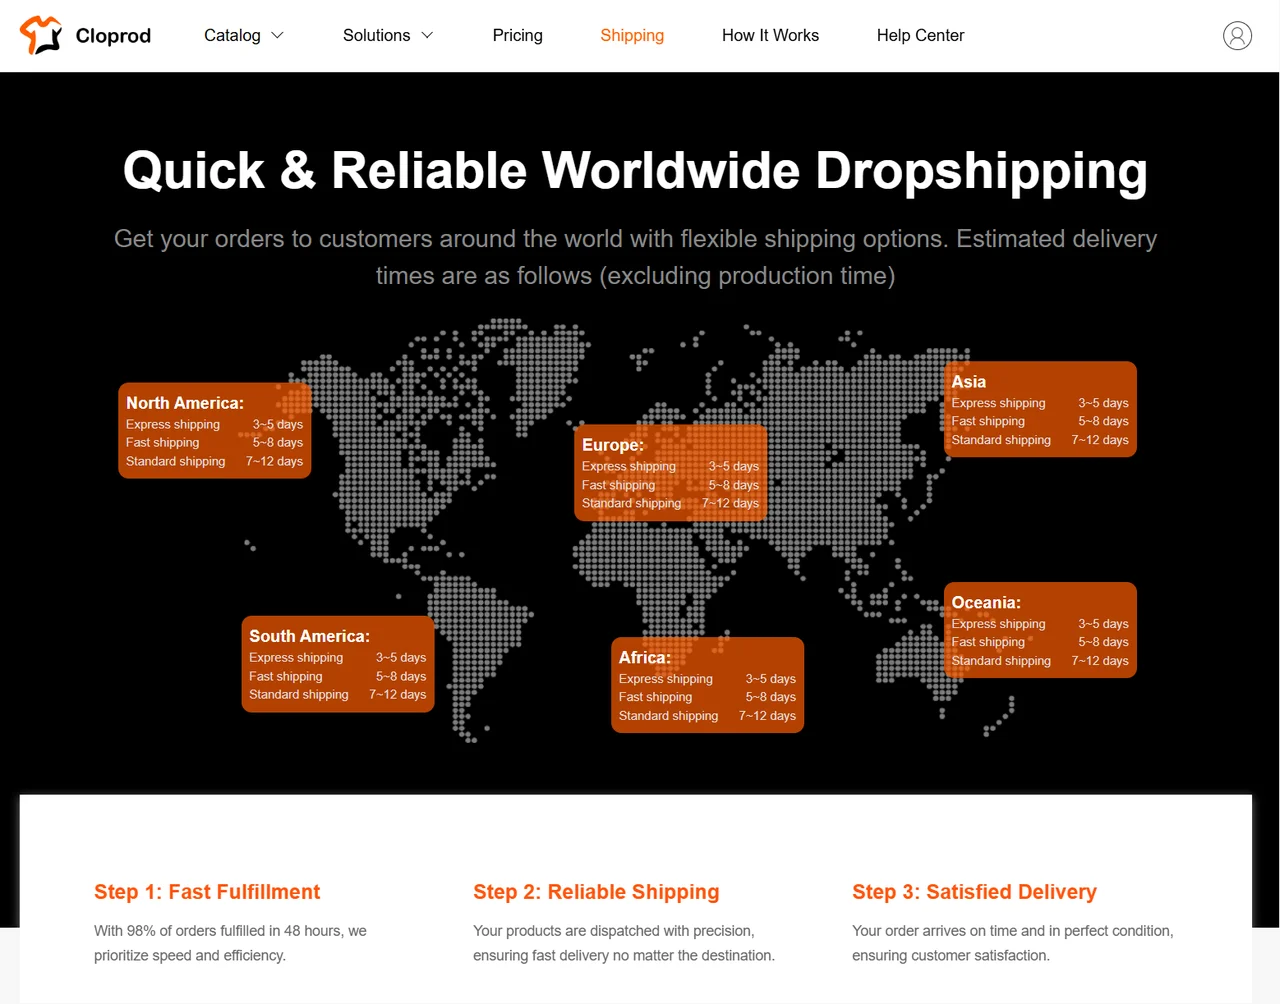The width and height of the screenshot is (1280, 1004).
Task: Open the Help Center link
Action: (920, 36)
